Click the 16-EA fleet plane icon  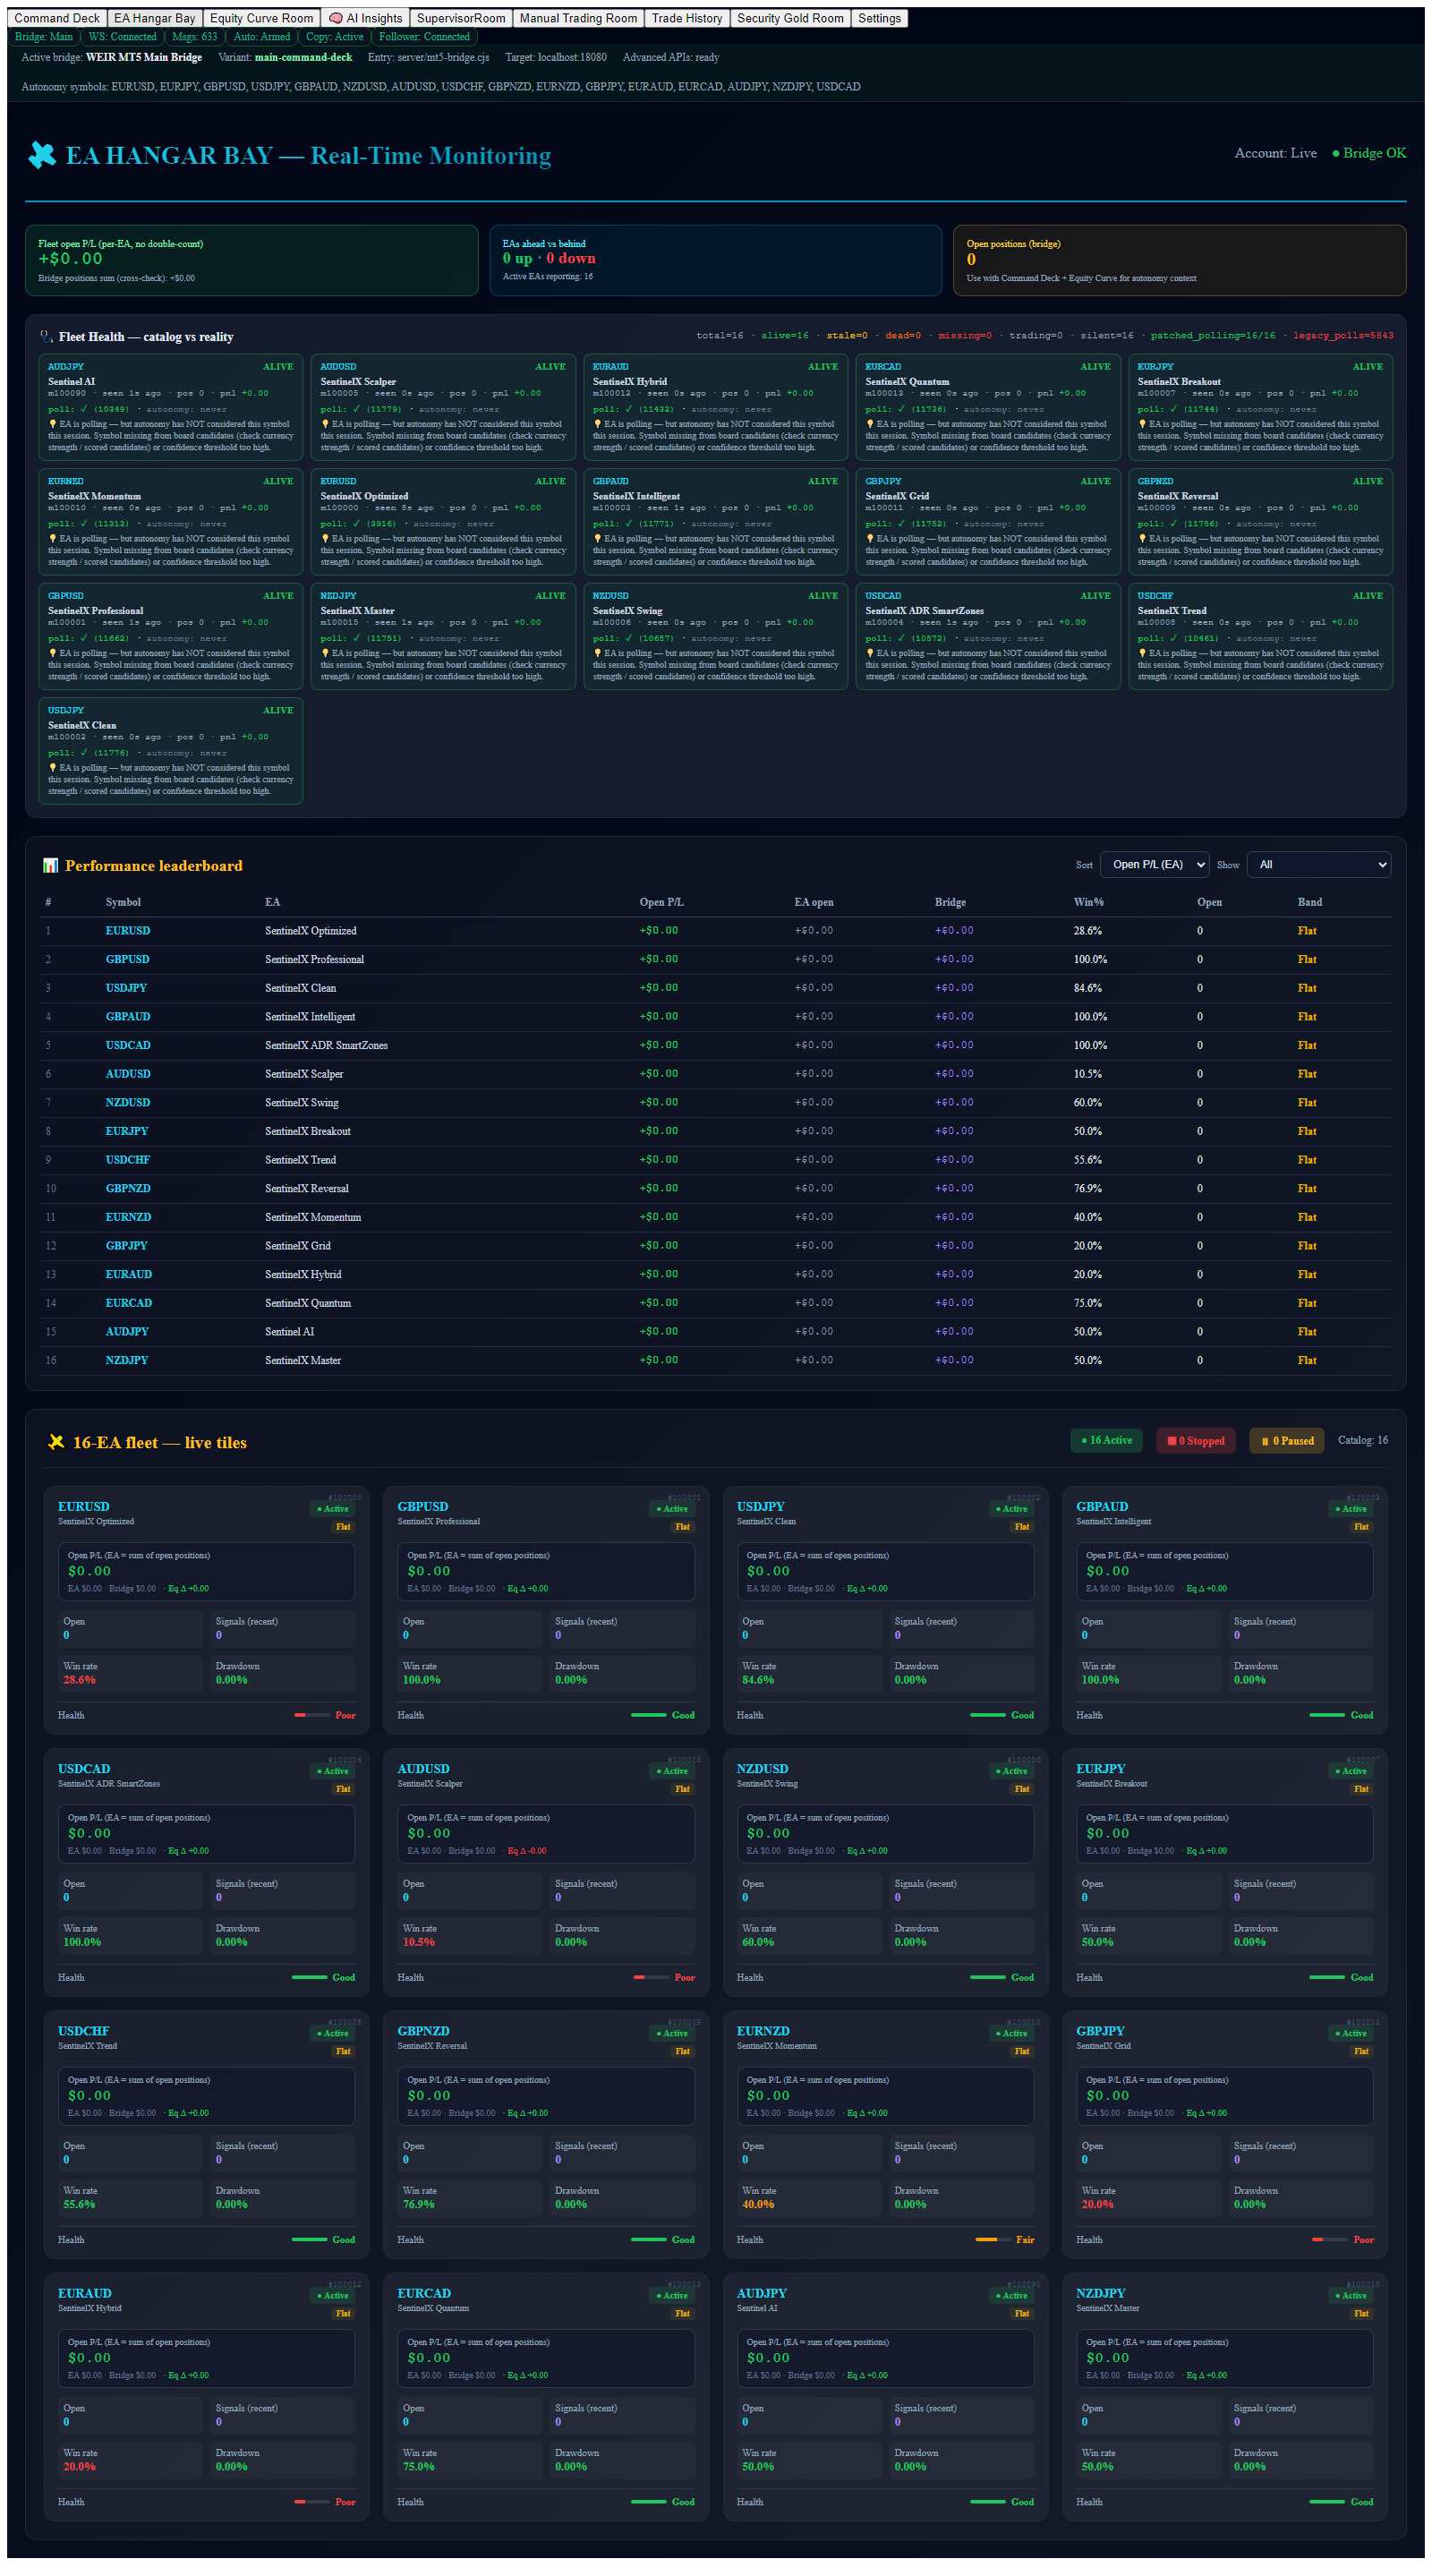(x=56, y=1442)
